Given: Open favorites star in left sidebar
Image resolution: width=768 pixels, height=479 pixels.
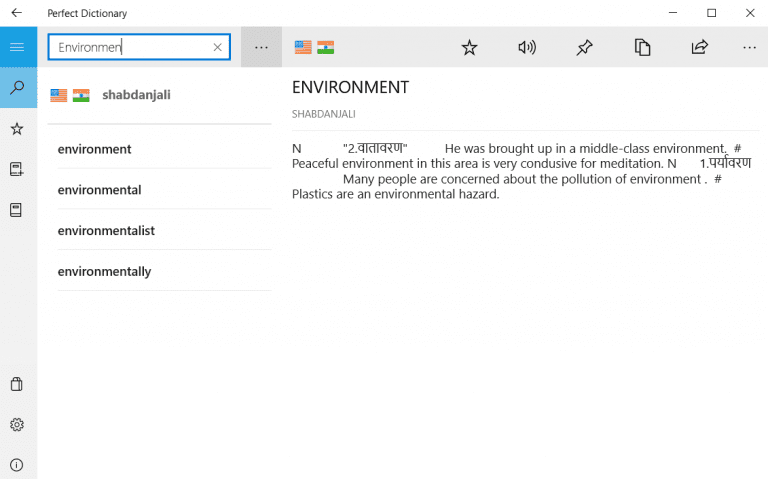Looking at the screenshot, I should 17,129.
